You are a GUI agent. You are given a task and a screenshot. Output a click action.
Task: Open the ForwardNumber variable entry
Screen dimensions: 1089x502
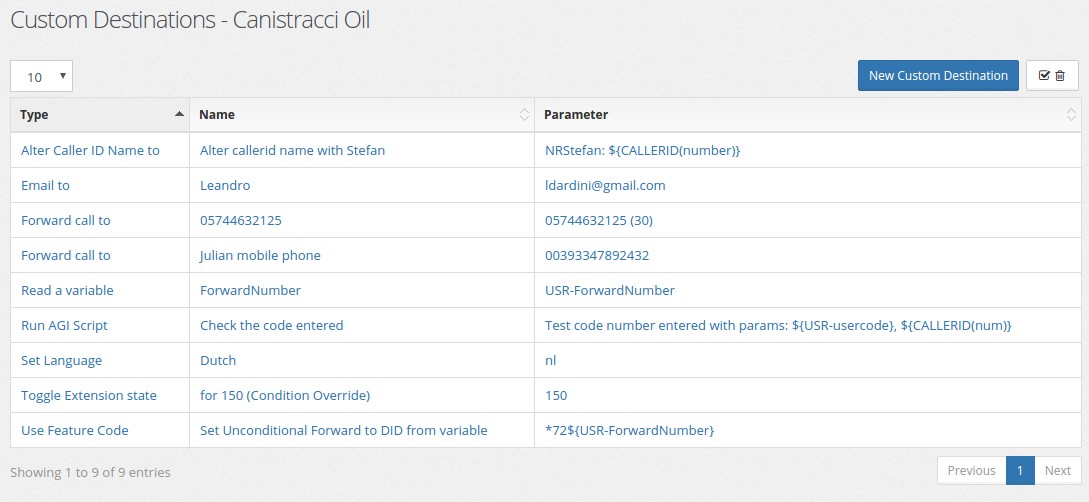(250, 290)
